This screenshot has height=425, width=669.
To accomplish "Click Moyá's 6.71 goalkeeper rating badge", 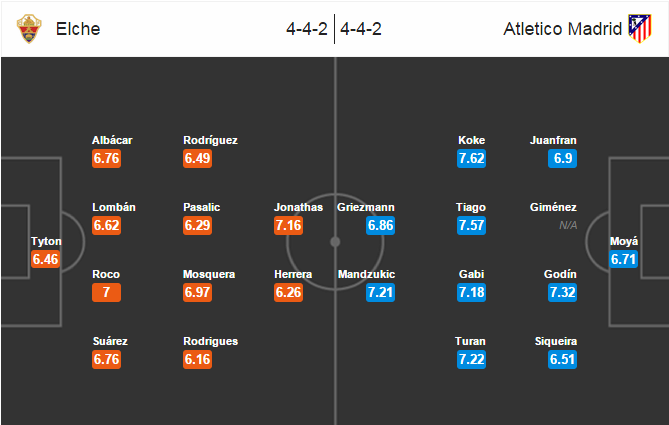I will click(623, 259).
